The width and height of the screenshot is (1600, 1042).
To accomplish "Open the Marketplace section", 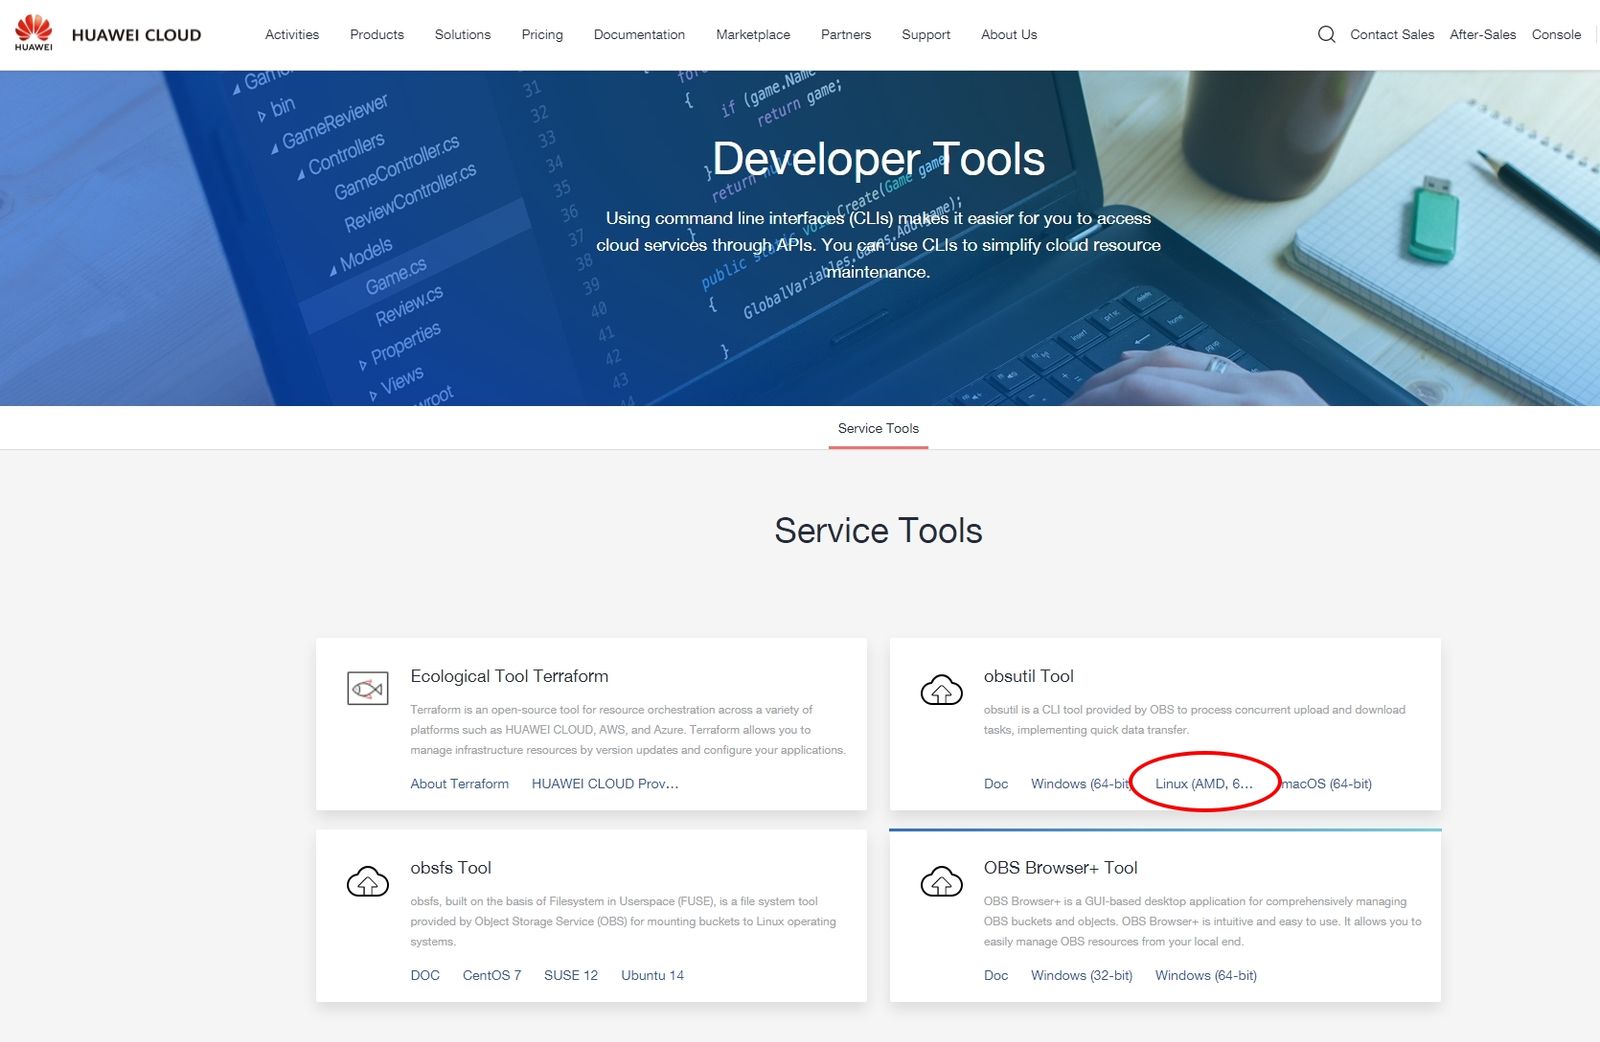I will point(752,34).
